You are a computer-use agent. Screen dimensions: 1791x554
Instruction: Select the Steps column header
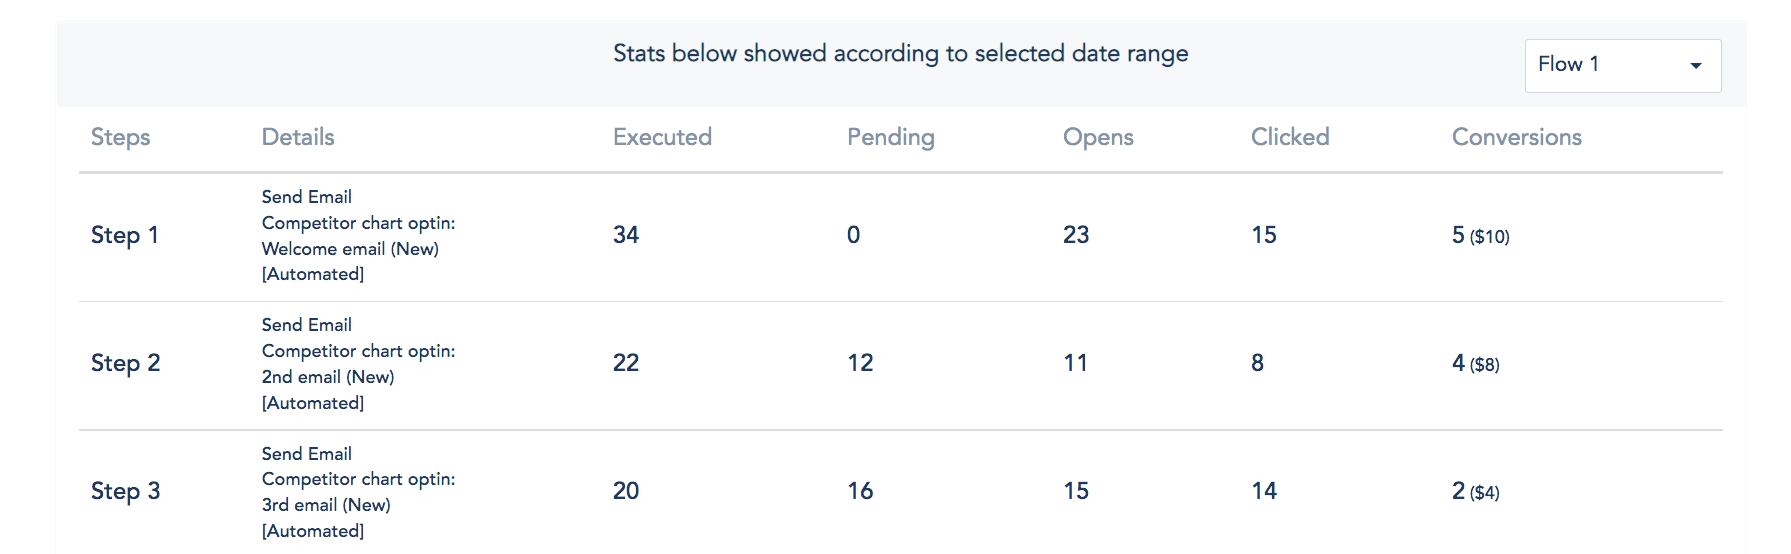[x=120, y=137]
